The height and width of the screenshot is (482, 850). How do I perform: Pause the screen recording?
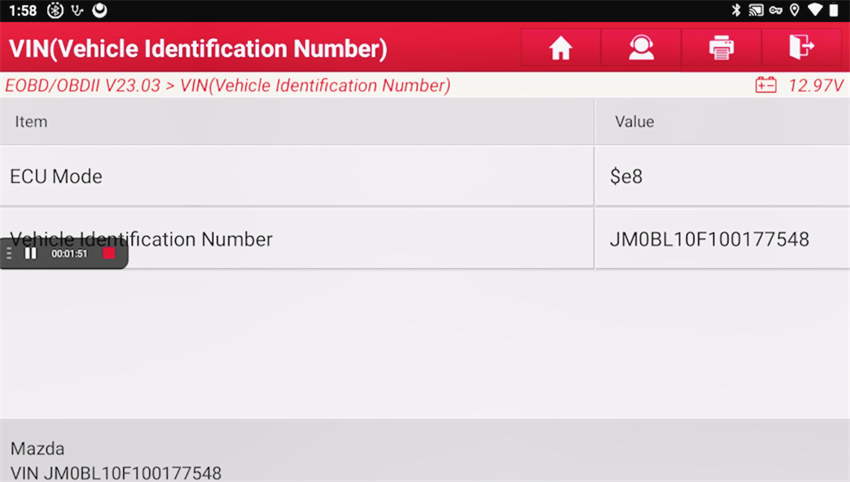pyautogui.click(x=31, y=254)
